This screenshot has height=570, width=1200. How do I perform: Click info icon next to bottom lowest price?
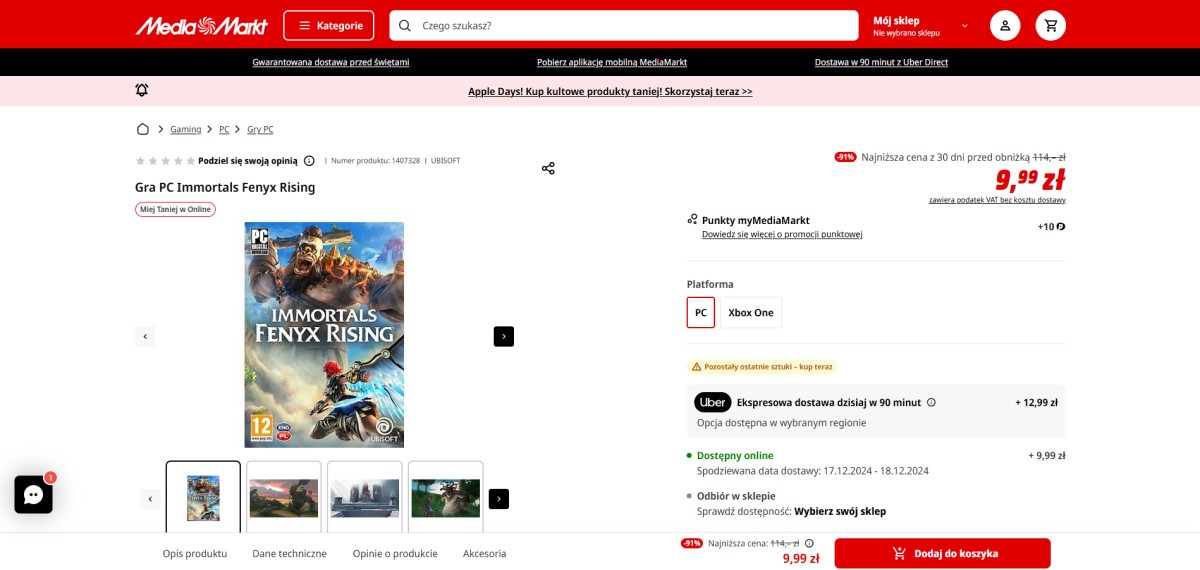809,543
